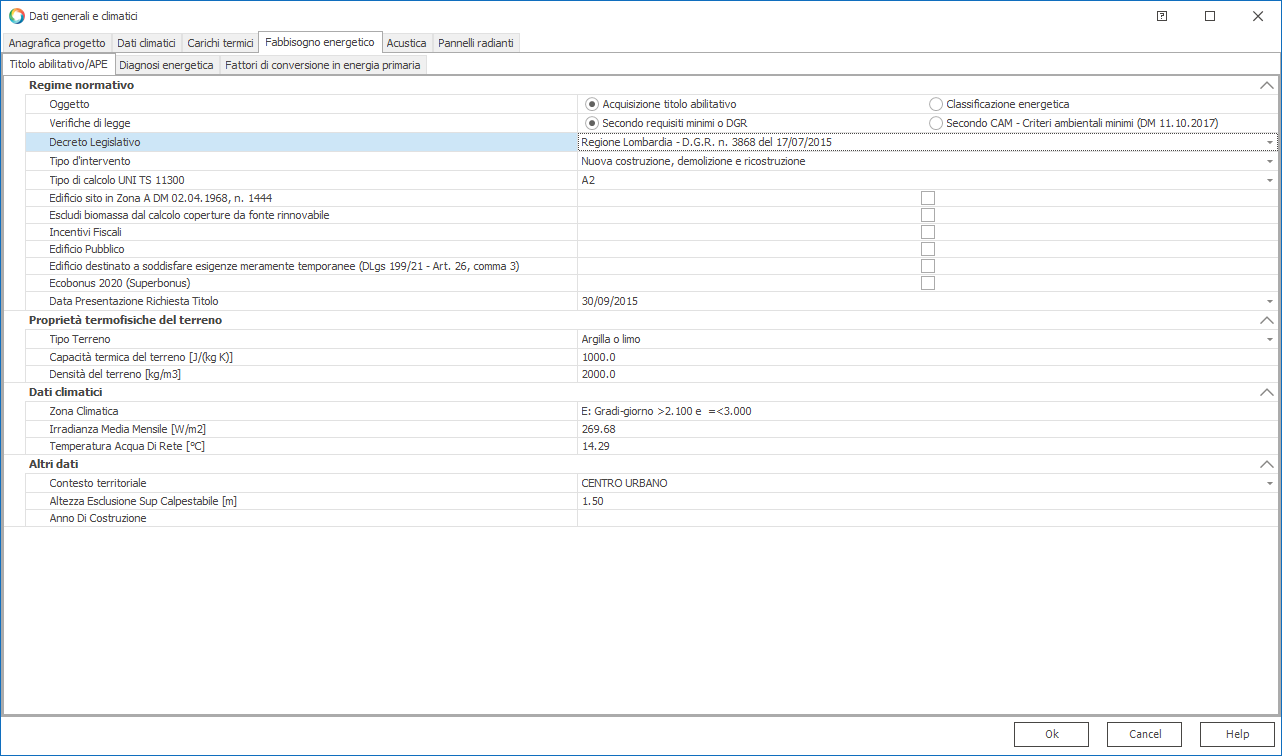Select Secondo CAM criteri ambientali minimi
This screenshot has width=1282, height=756.
pos(936,123)
